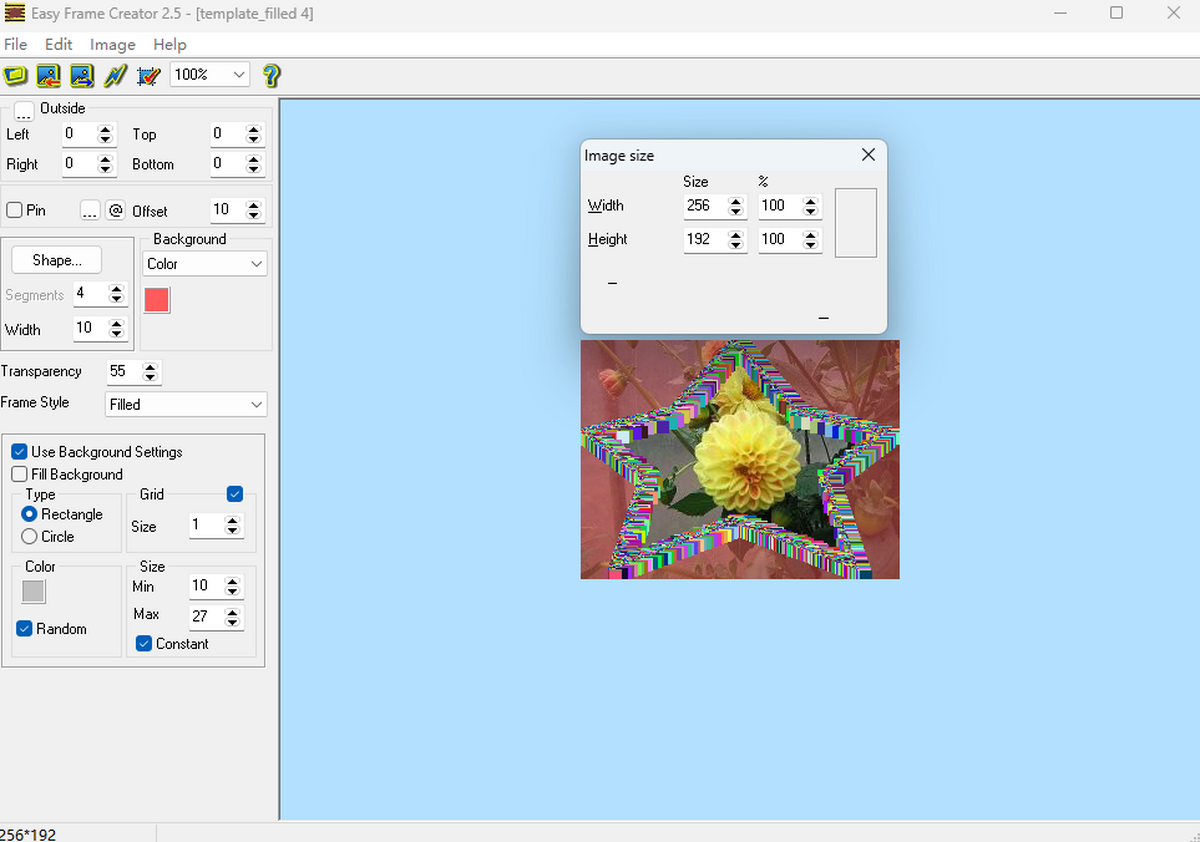Screen dimensions: 1200x842
Task: Increase the Top outside value
Action: [x=254, y=129]
